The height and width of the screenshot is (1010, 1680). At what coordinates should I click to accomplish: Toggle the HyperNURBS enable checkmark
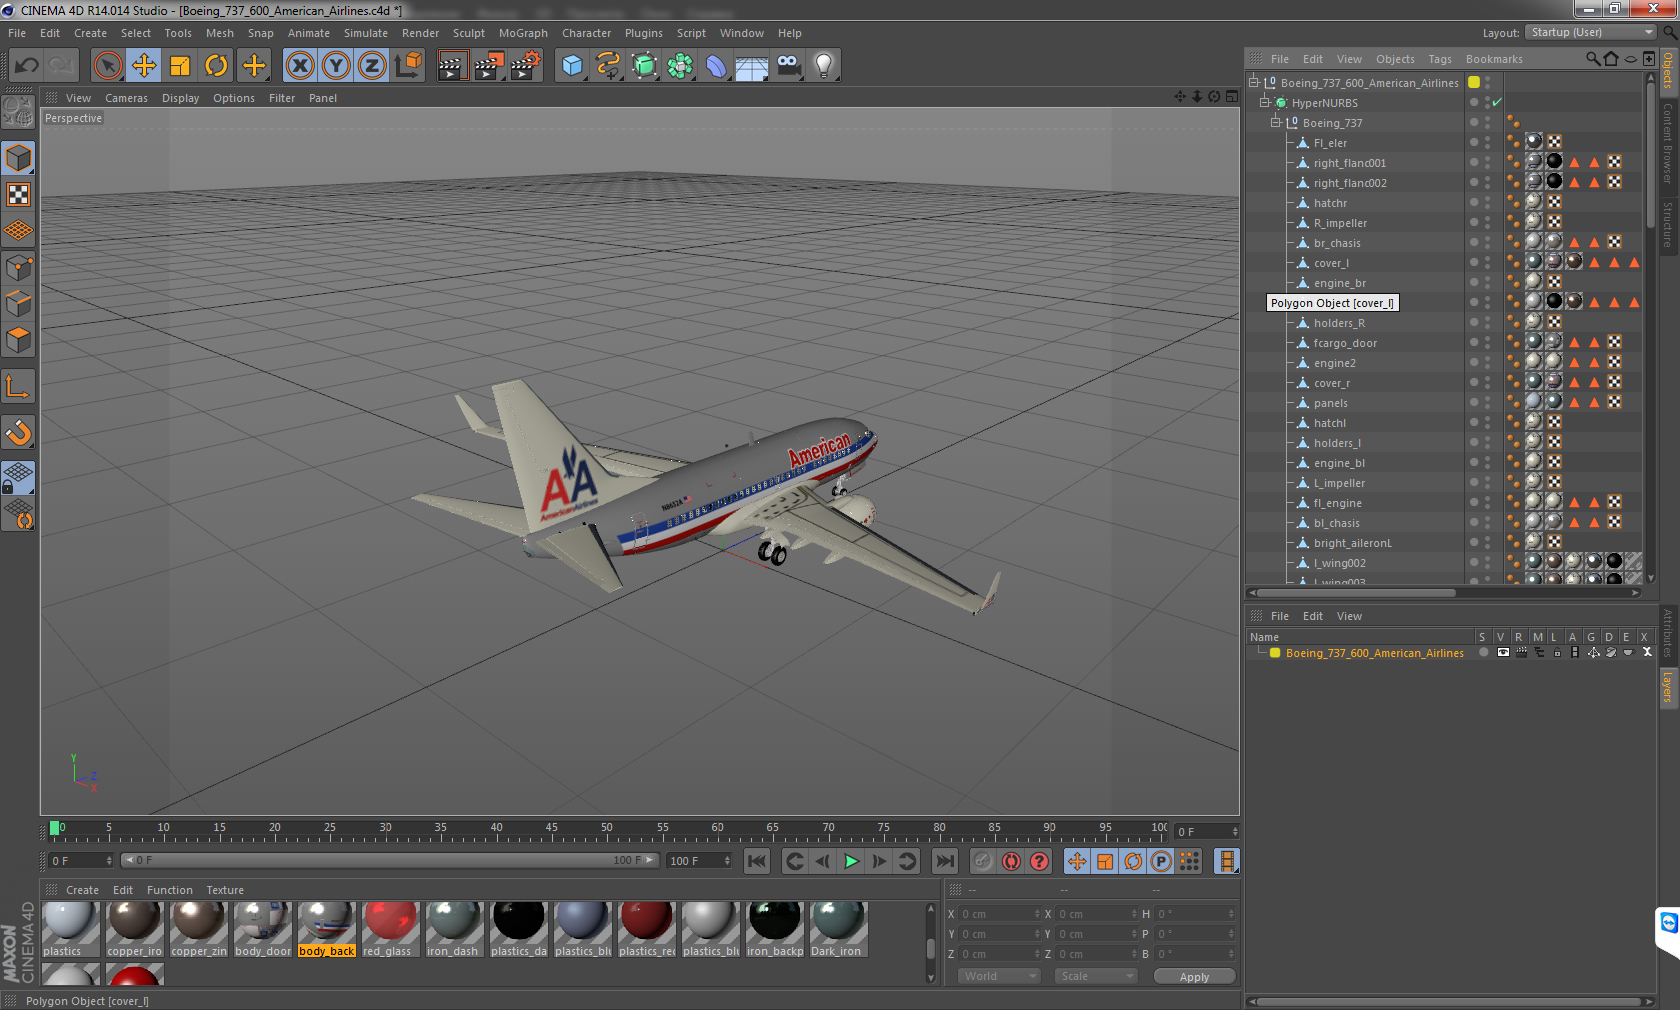[x=1497, y=103]
